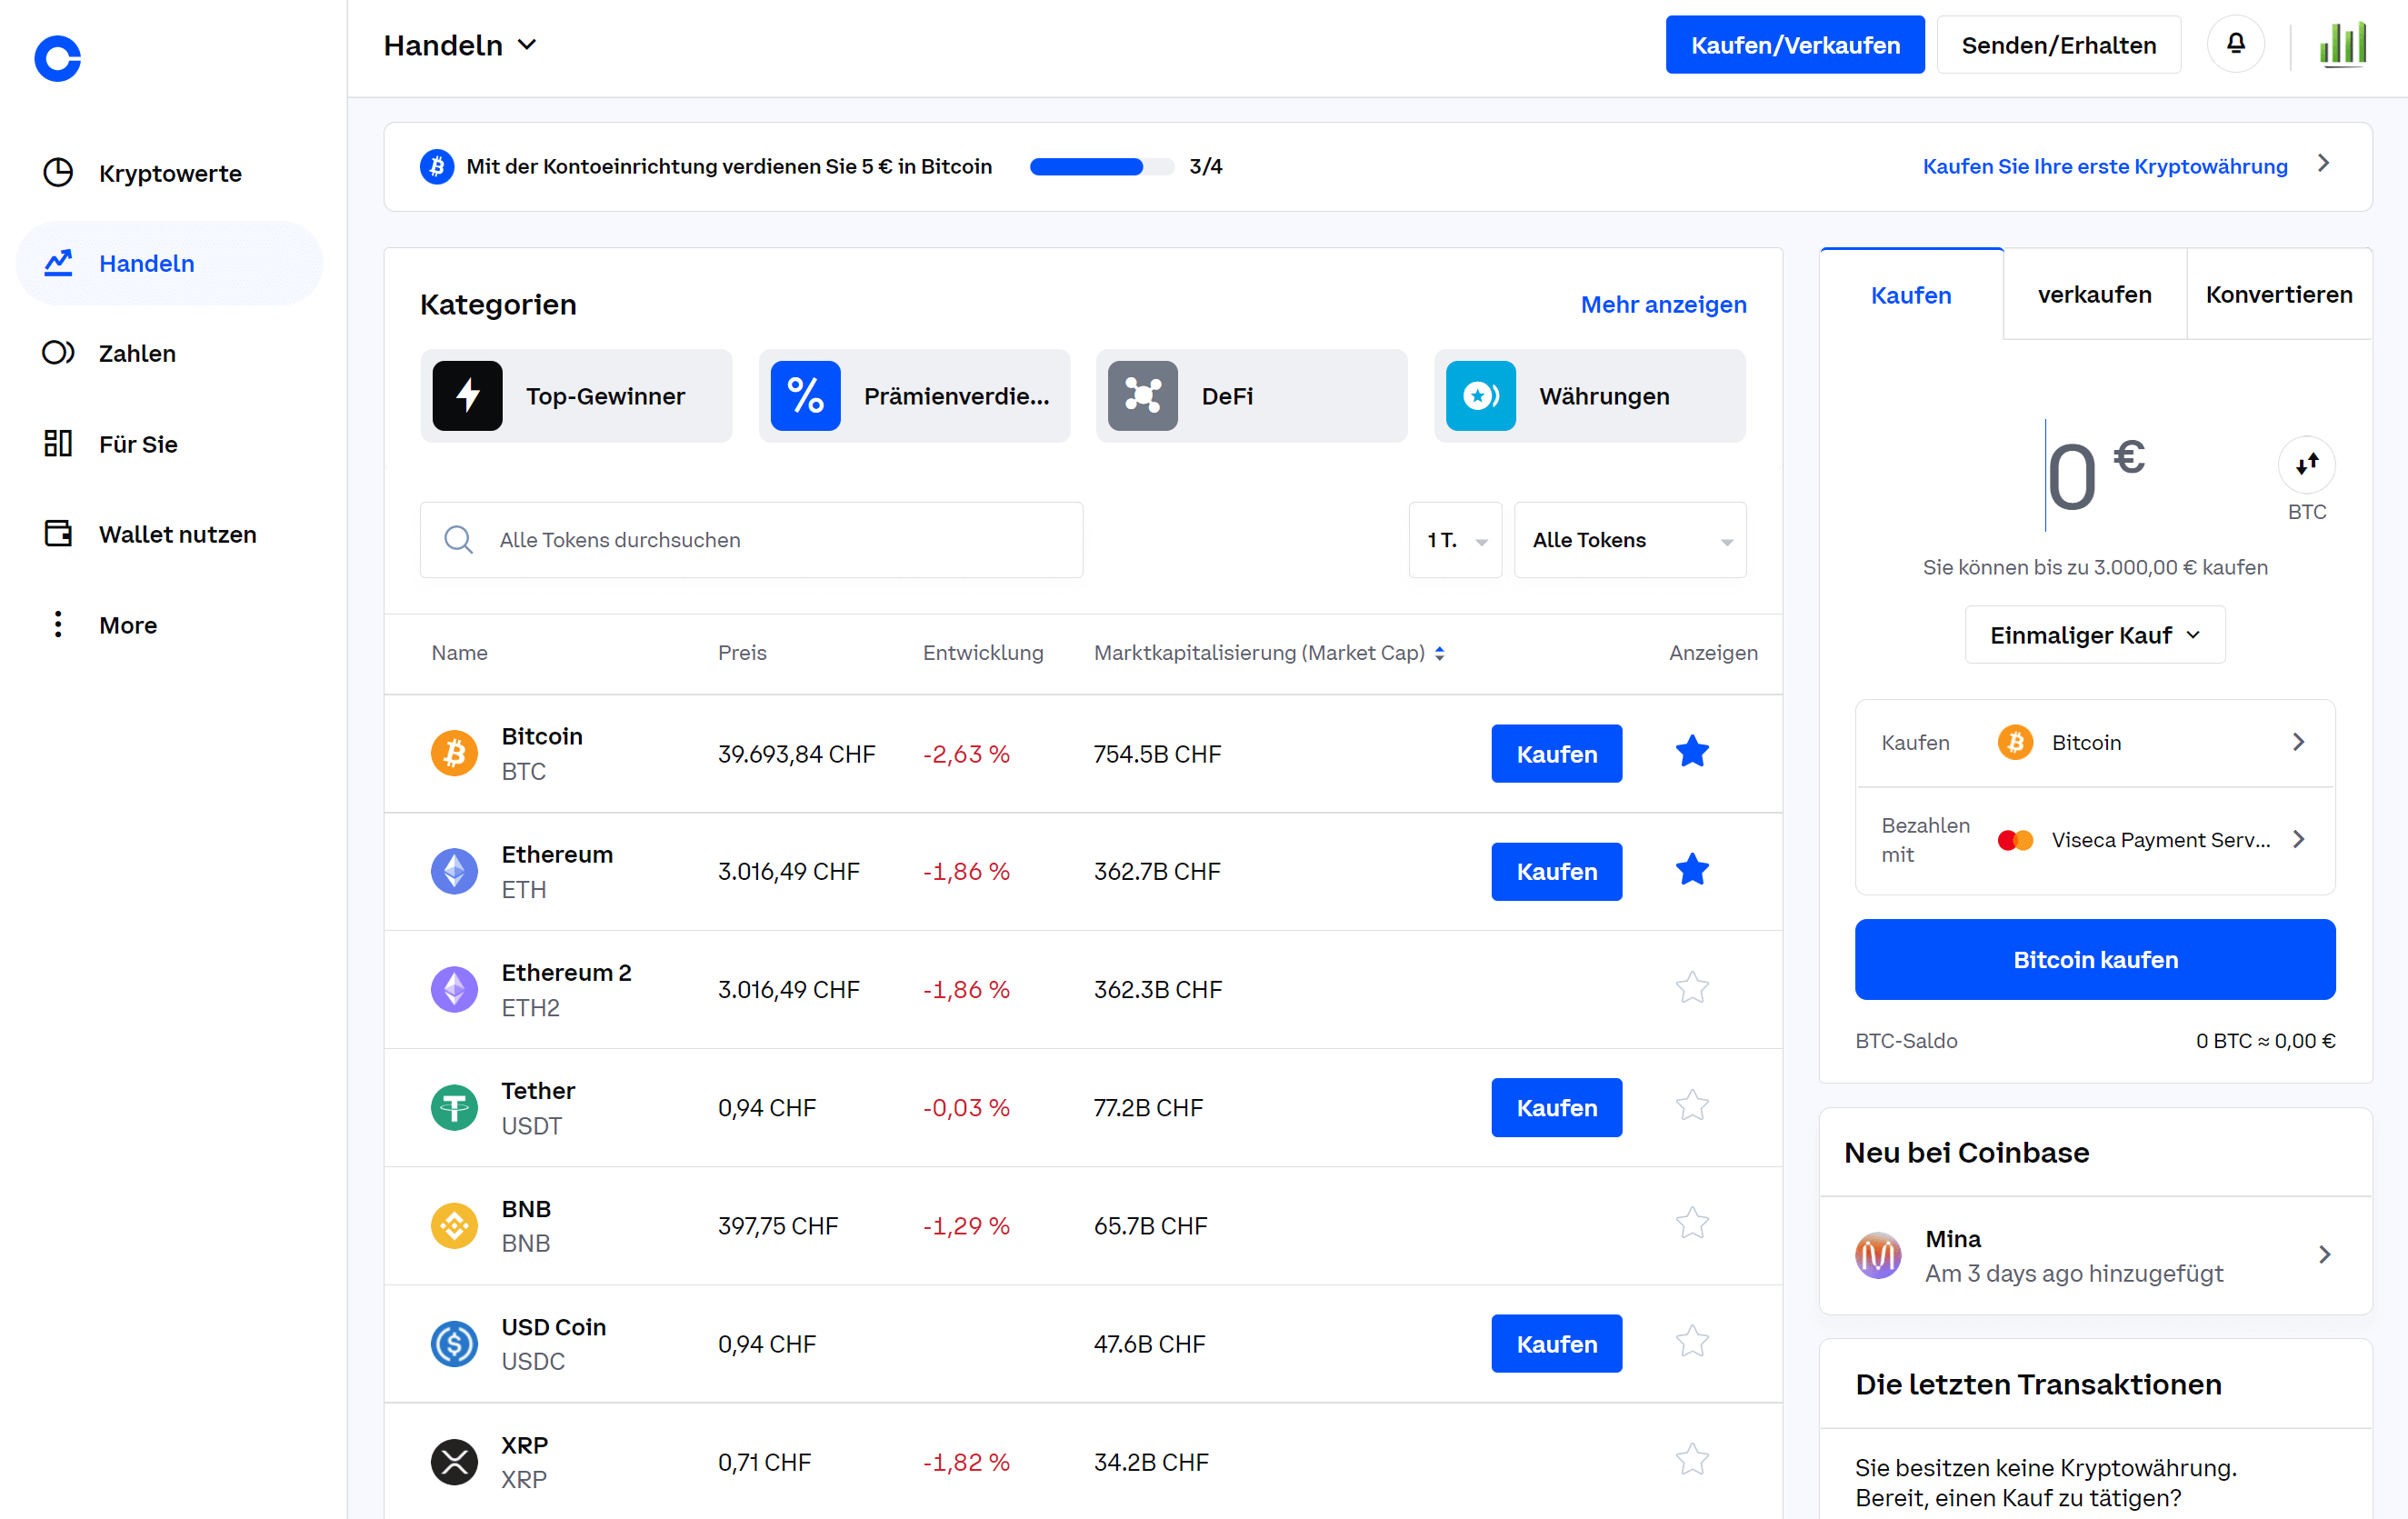2408x1519 pixels.
Task: Click the Name column header
Action: 459,653
